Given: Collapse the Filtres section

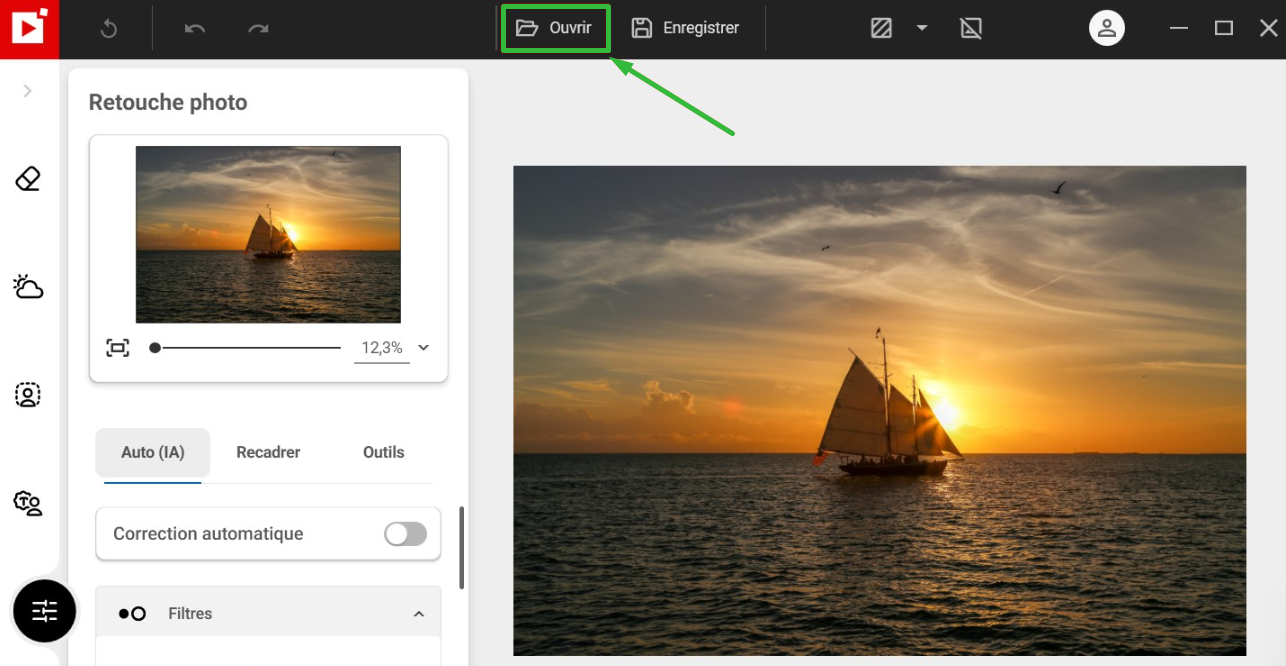Looking at the screenshot, I should (x=419, y=614).
